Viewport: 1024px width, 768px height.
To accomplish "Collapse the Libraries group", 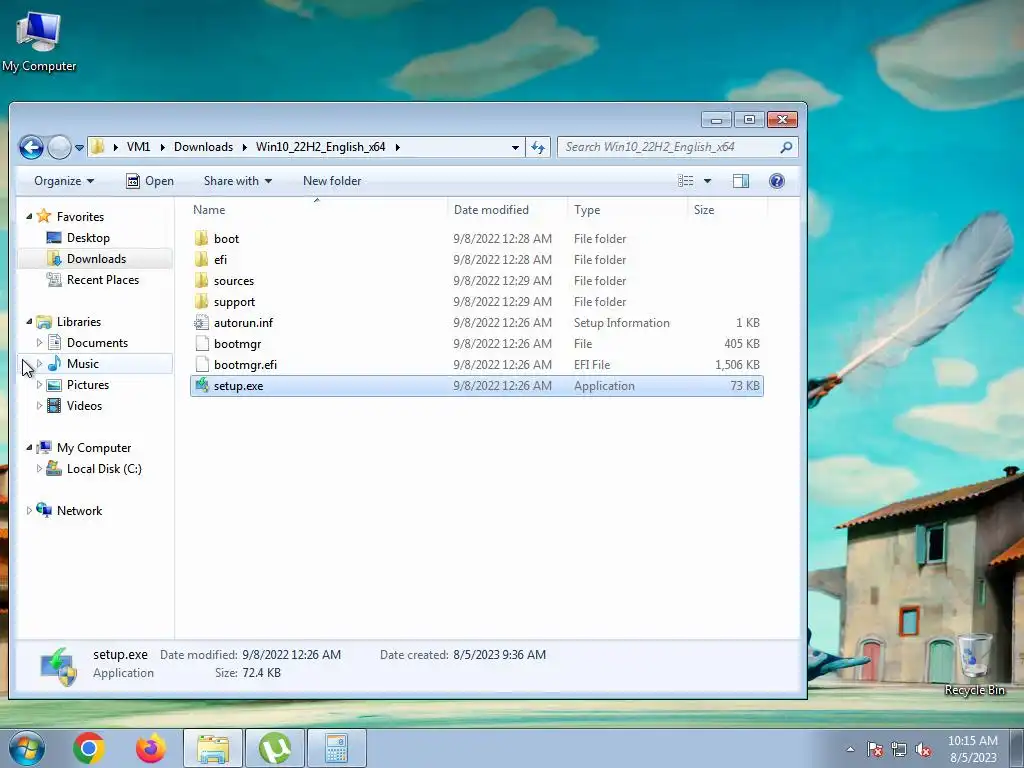I will pos(29,321).
